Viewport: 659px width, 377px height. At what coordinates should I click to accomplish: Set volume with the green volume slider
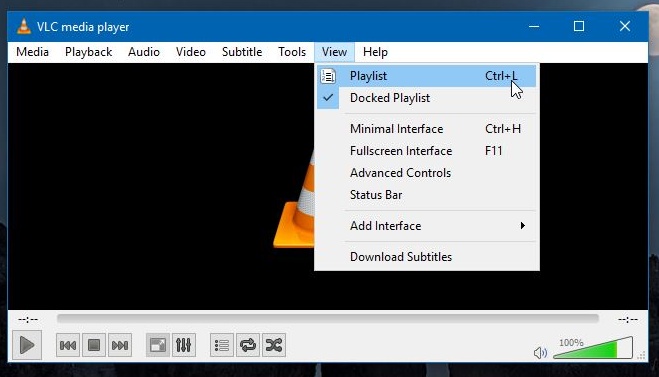593,348
